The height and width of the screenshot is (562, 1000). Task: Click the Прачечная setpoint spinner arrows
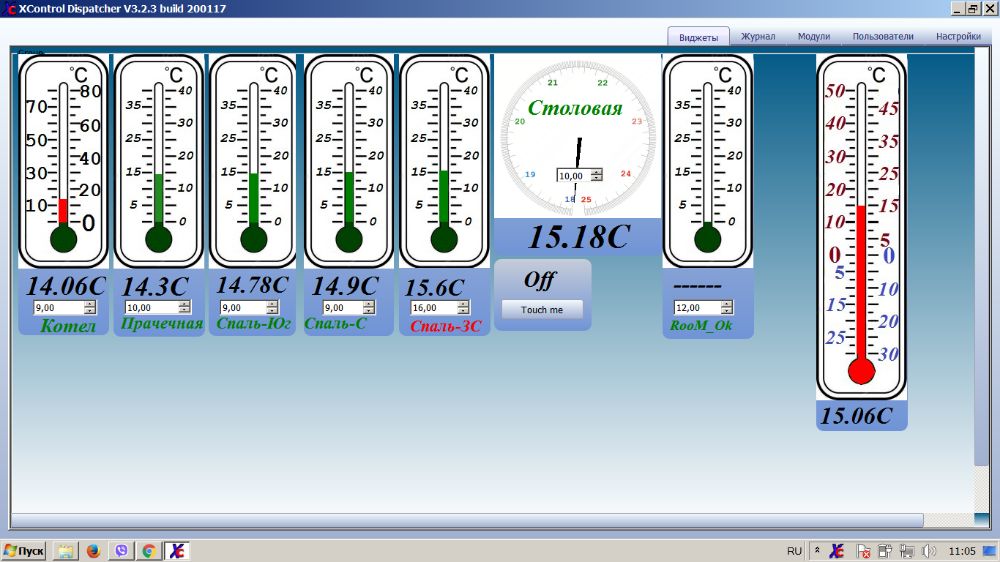click(184, 307)
